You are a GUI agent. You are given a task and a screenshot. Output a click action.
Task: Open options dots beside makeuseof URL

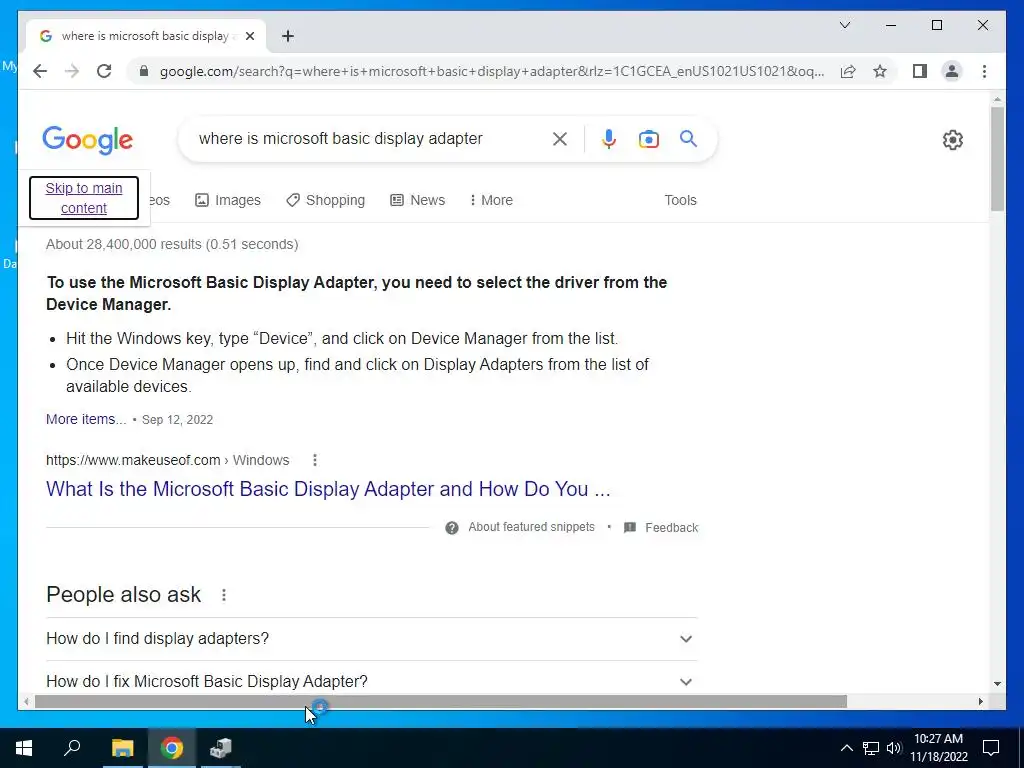[x=315, y=460]
